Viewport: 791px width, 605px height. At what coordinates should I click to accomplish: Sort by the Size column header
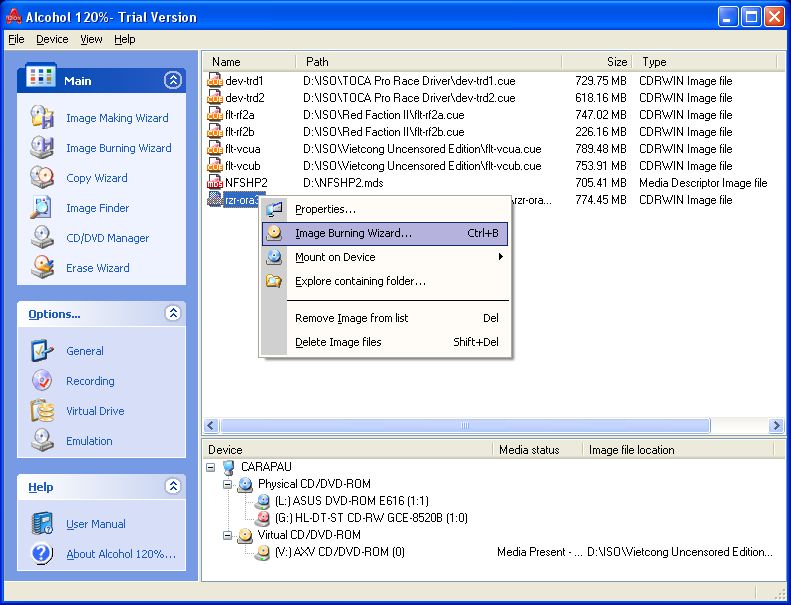coord(597,62)
